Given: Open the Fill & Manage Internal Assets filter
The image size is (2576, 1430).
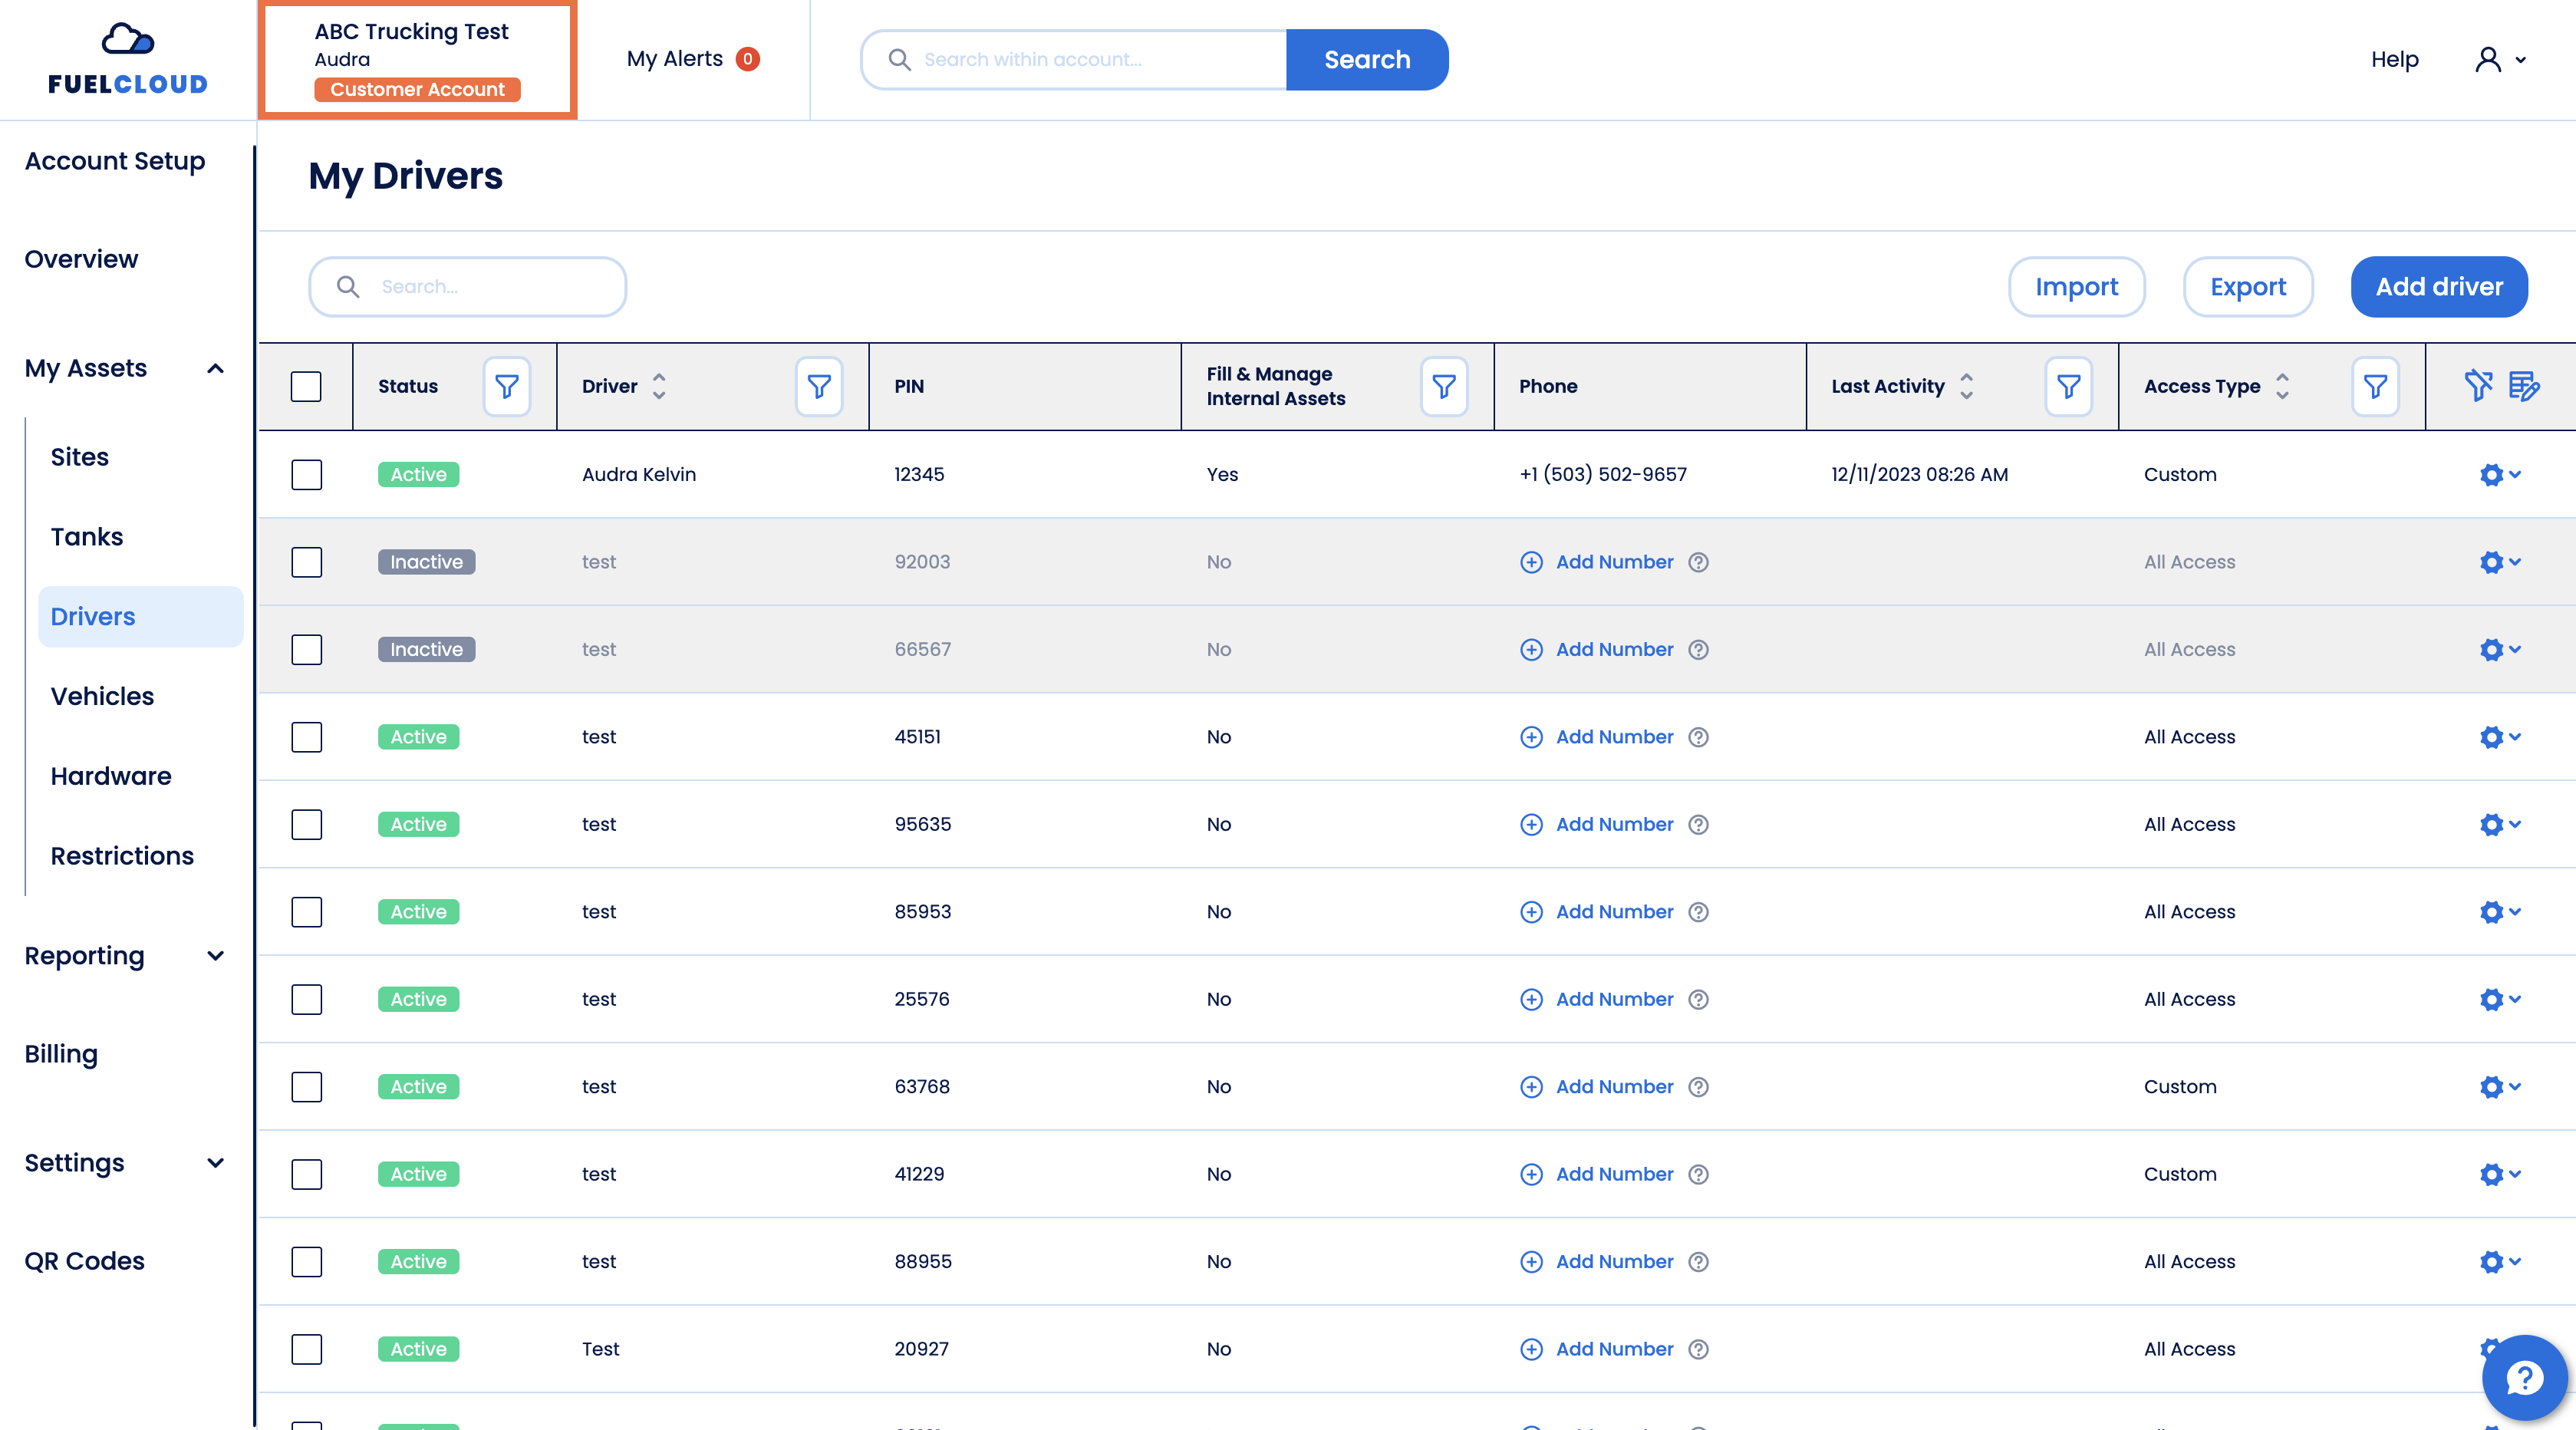Looking at the screenshot, I should click(x=1444, y=386).
